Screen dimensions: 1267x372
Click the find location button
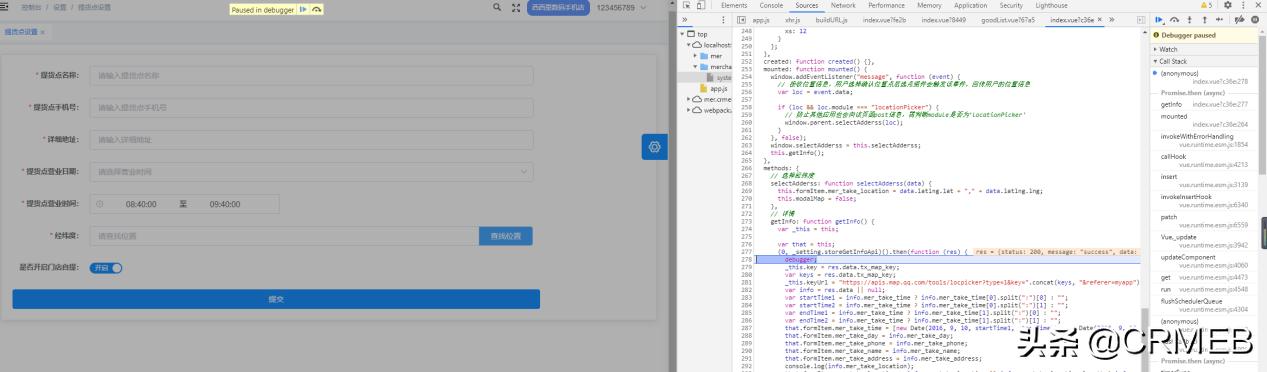506,236
